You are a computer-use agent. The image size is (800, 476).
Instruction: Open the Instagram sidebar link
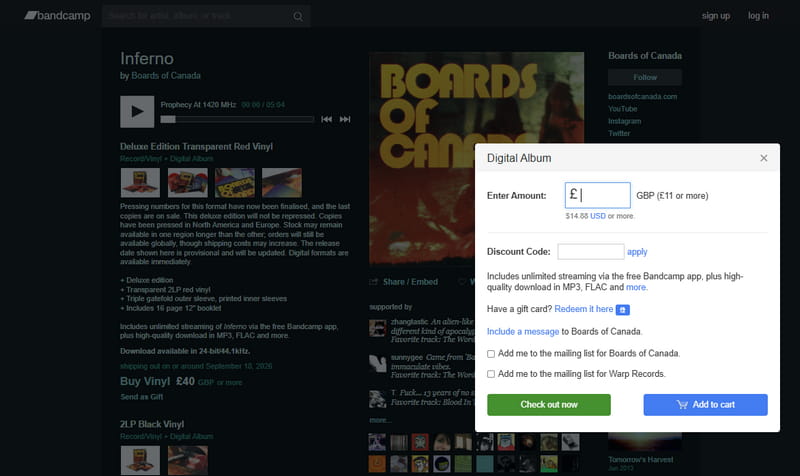tap(624, 121)
